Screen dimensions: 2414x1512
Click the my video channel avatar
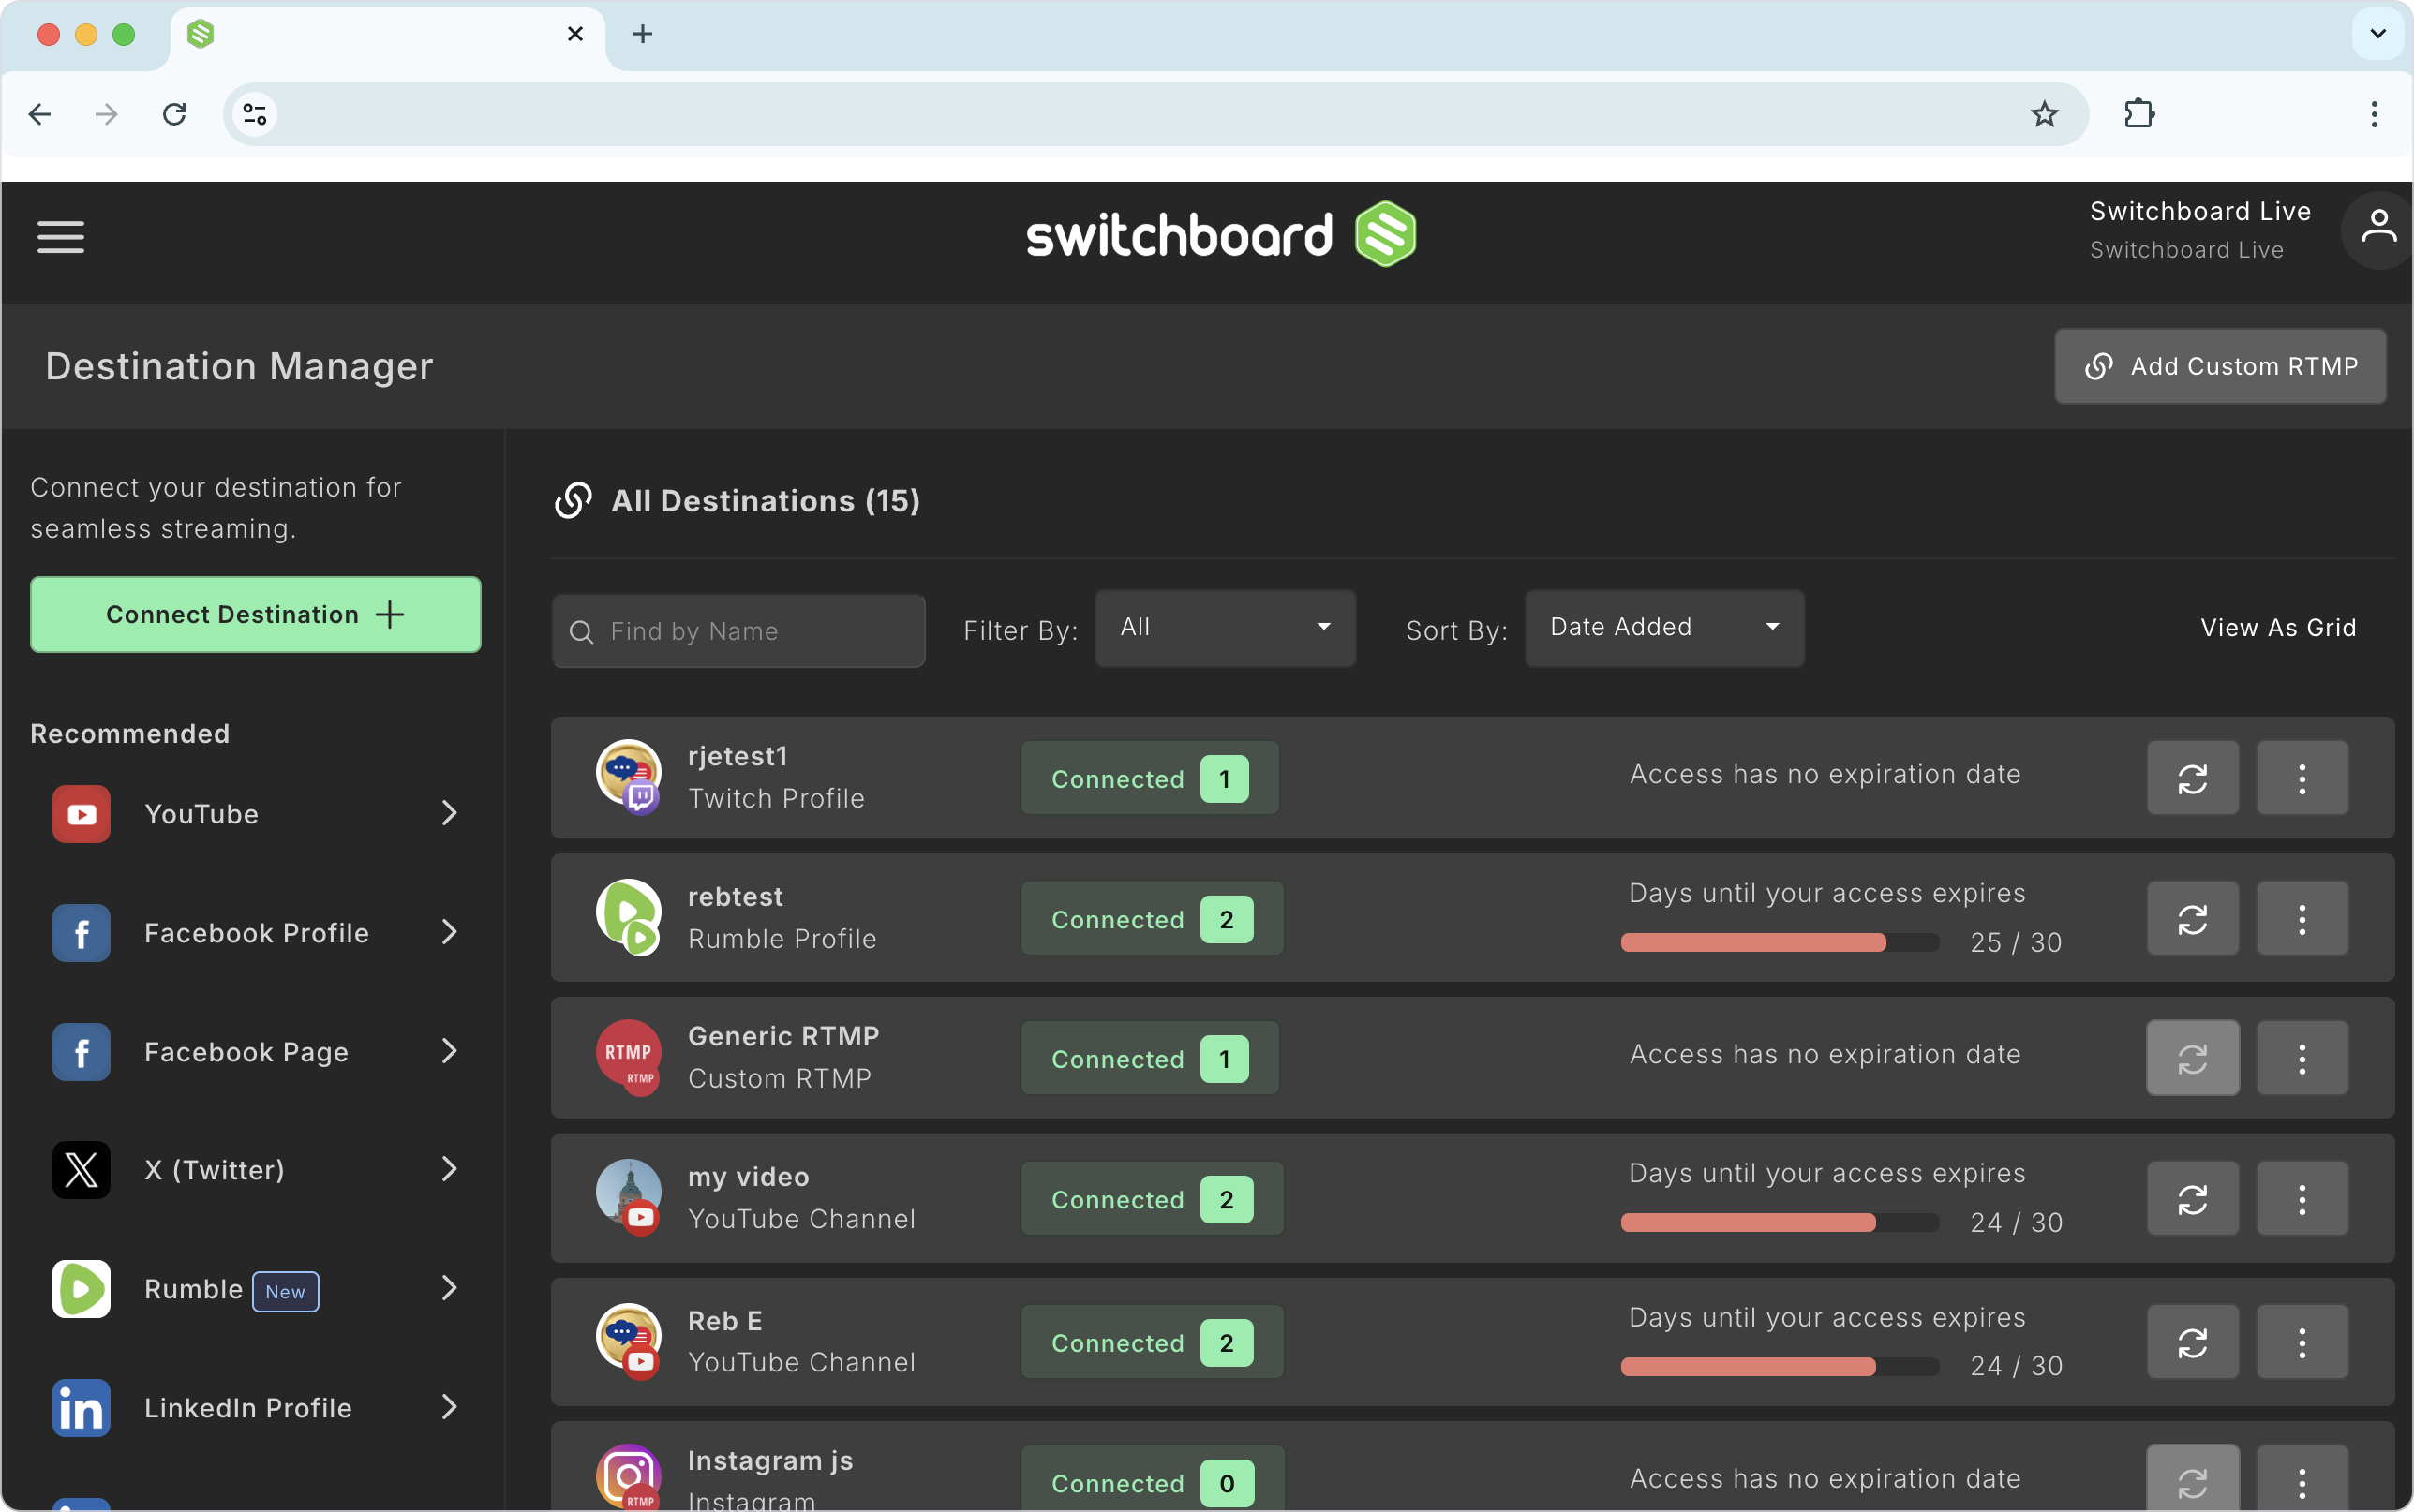[x=628, y=1197]
